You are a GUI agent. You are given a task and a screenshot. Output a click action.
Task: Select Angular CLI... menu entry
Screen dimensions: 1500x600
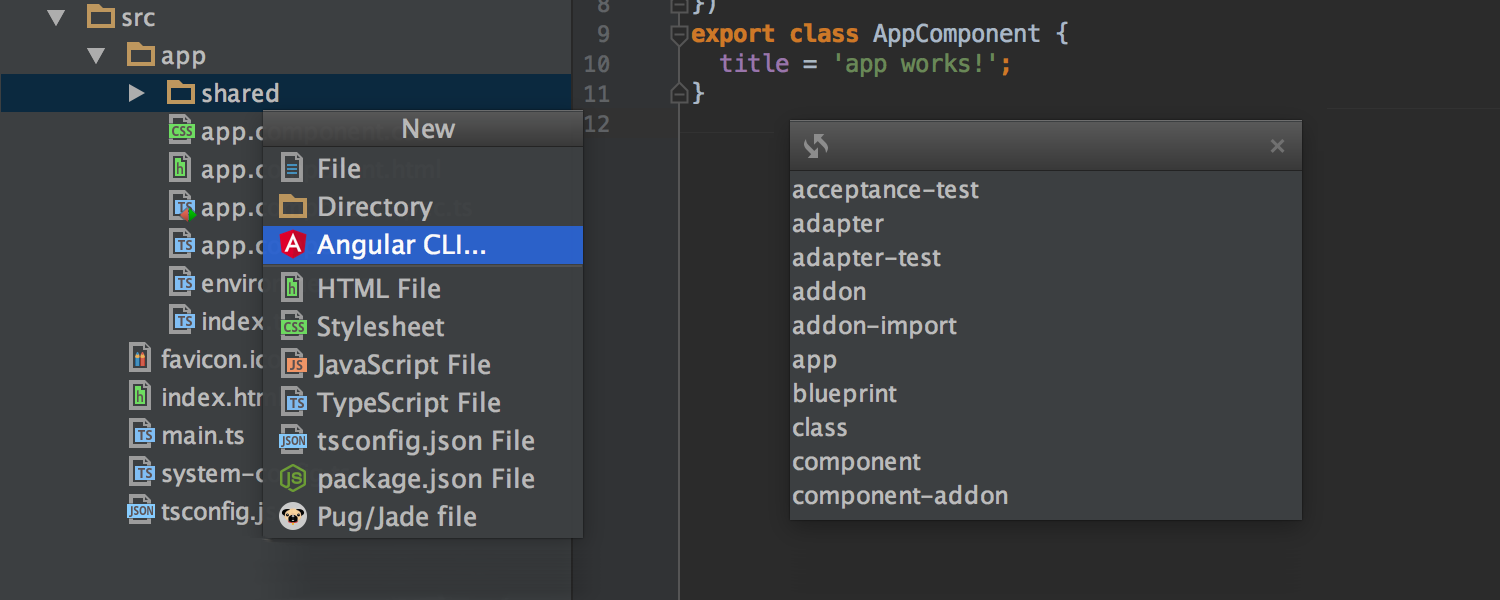[423, 245]
